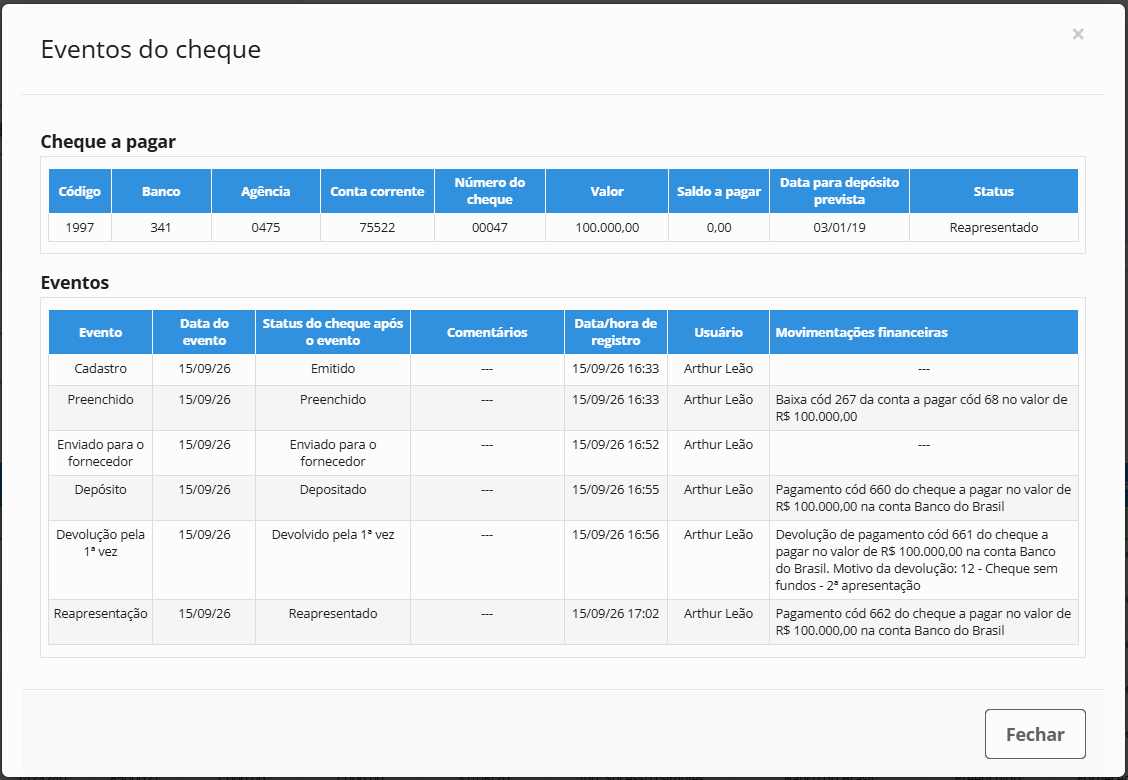Click the Fechar button
The width and height of the screenshot is (1128, 780).
coord(1034,734)
